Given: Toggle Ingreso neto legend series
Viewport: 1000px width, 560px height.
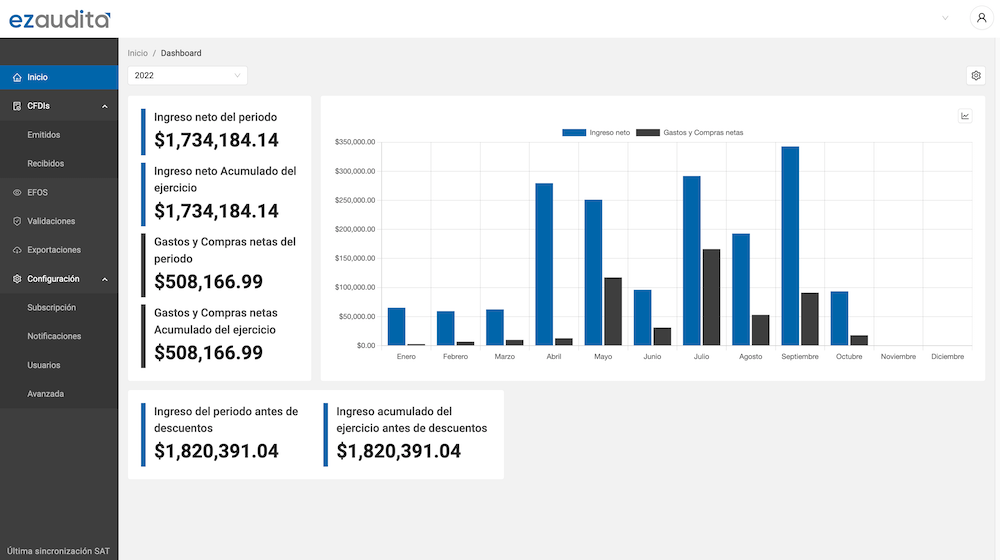Looking at the screenshot, I should tap(596, 132).
